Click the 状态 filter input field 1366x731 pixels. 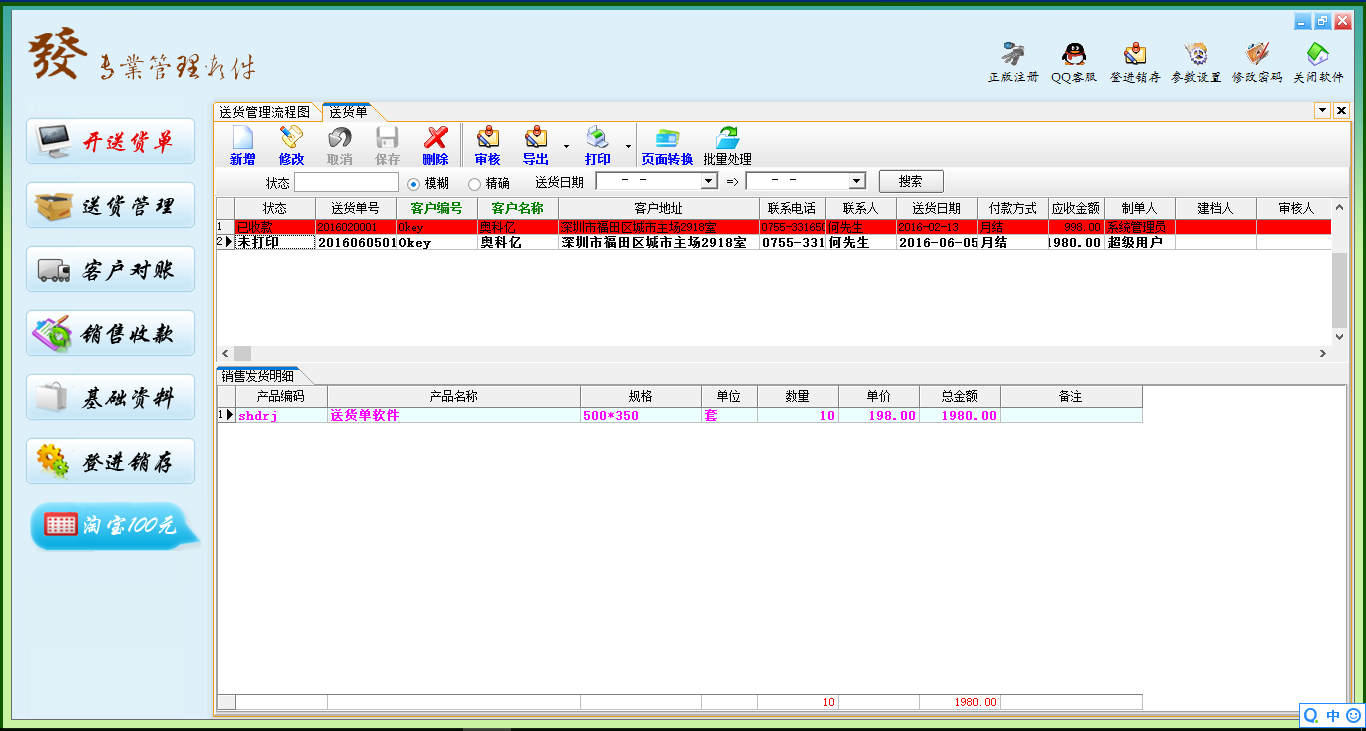point(346,182)
